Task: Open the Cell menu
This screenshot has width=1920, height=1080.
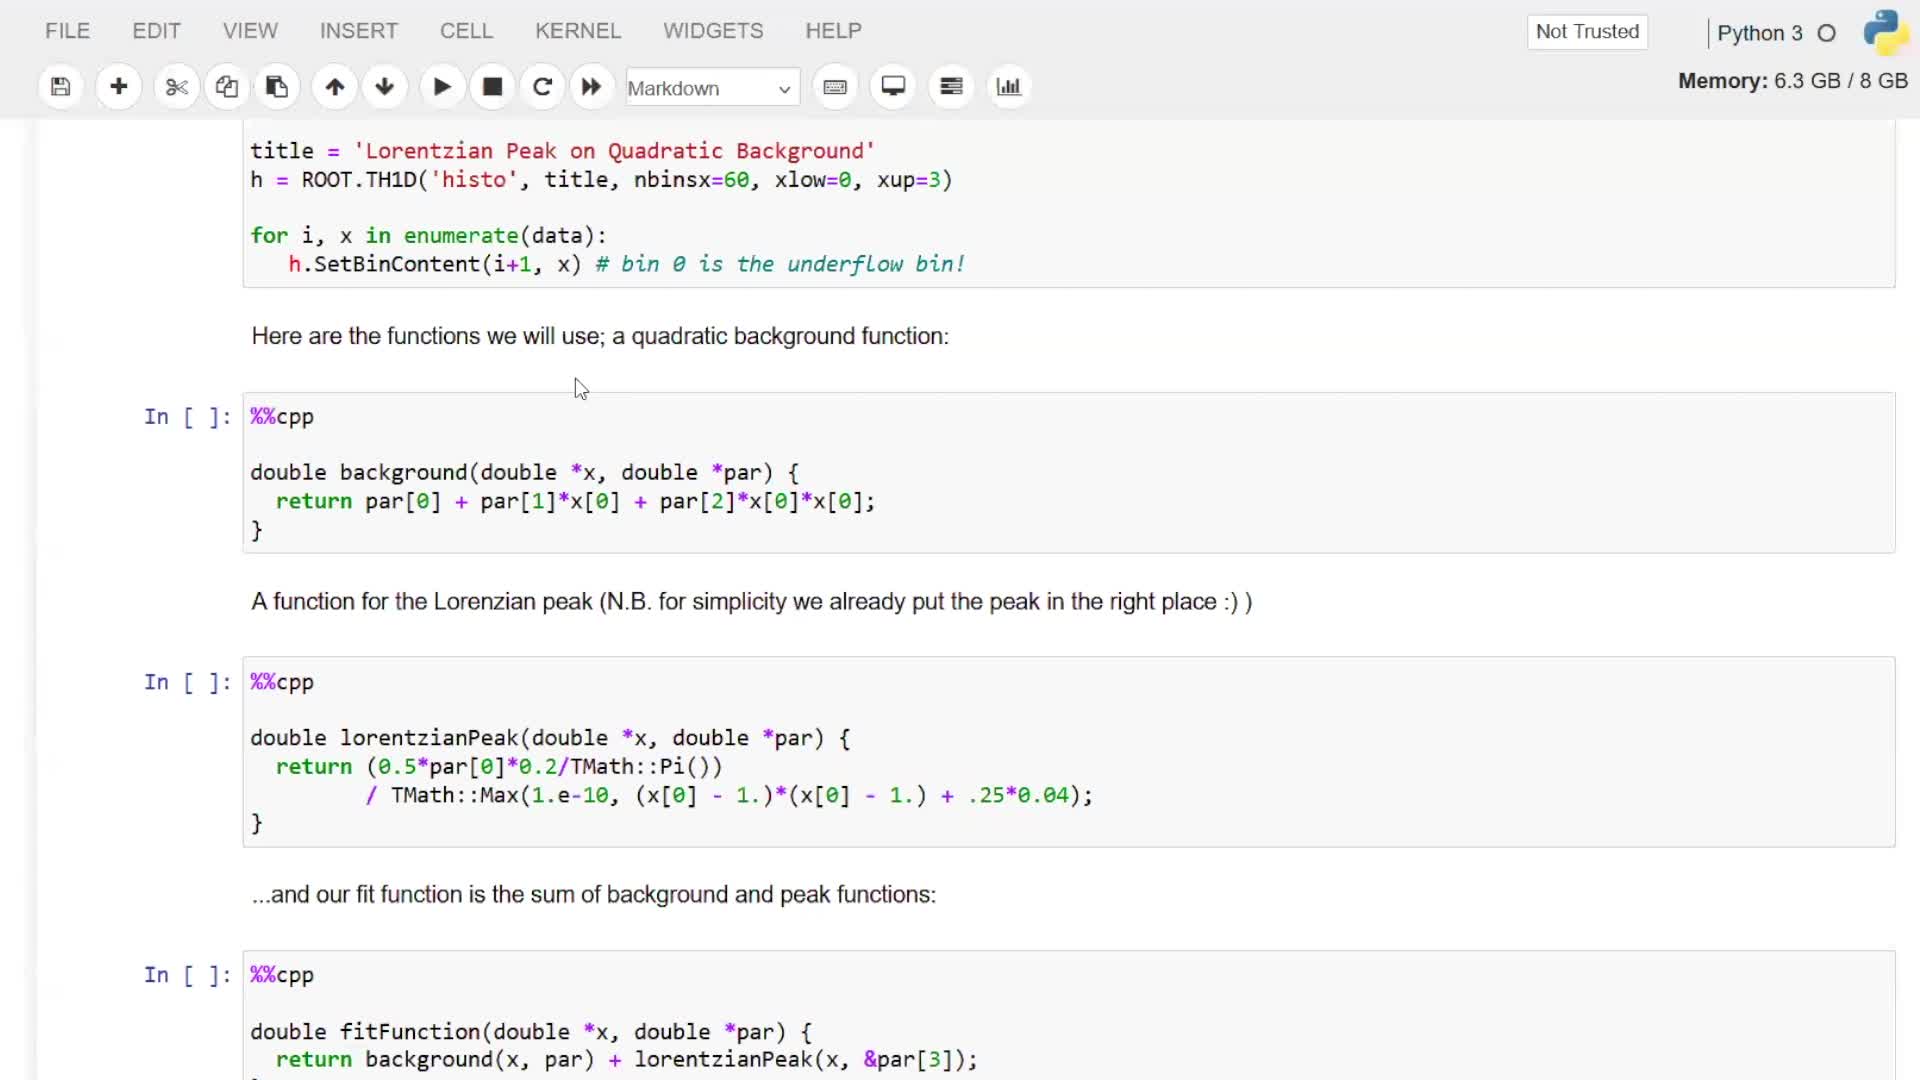Action: (x=466, y=31)
